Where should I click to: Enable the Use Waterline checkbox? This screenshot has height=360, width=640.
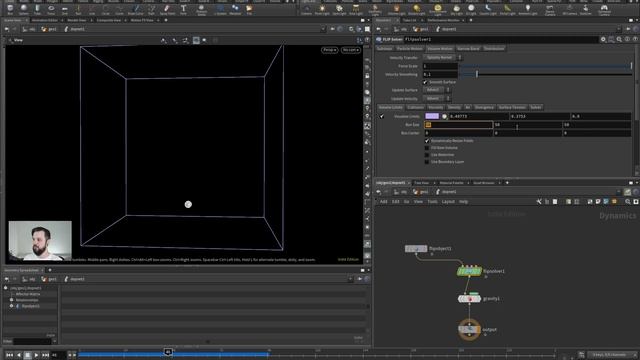pos(427,155)
